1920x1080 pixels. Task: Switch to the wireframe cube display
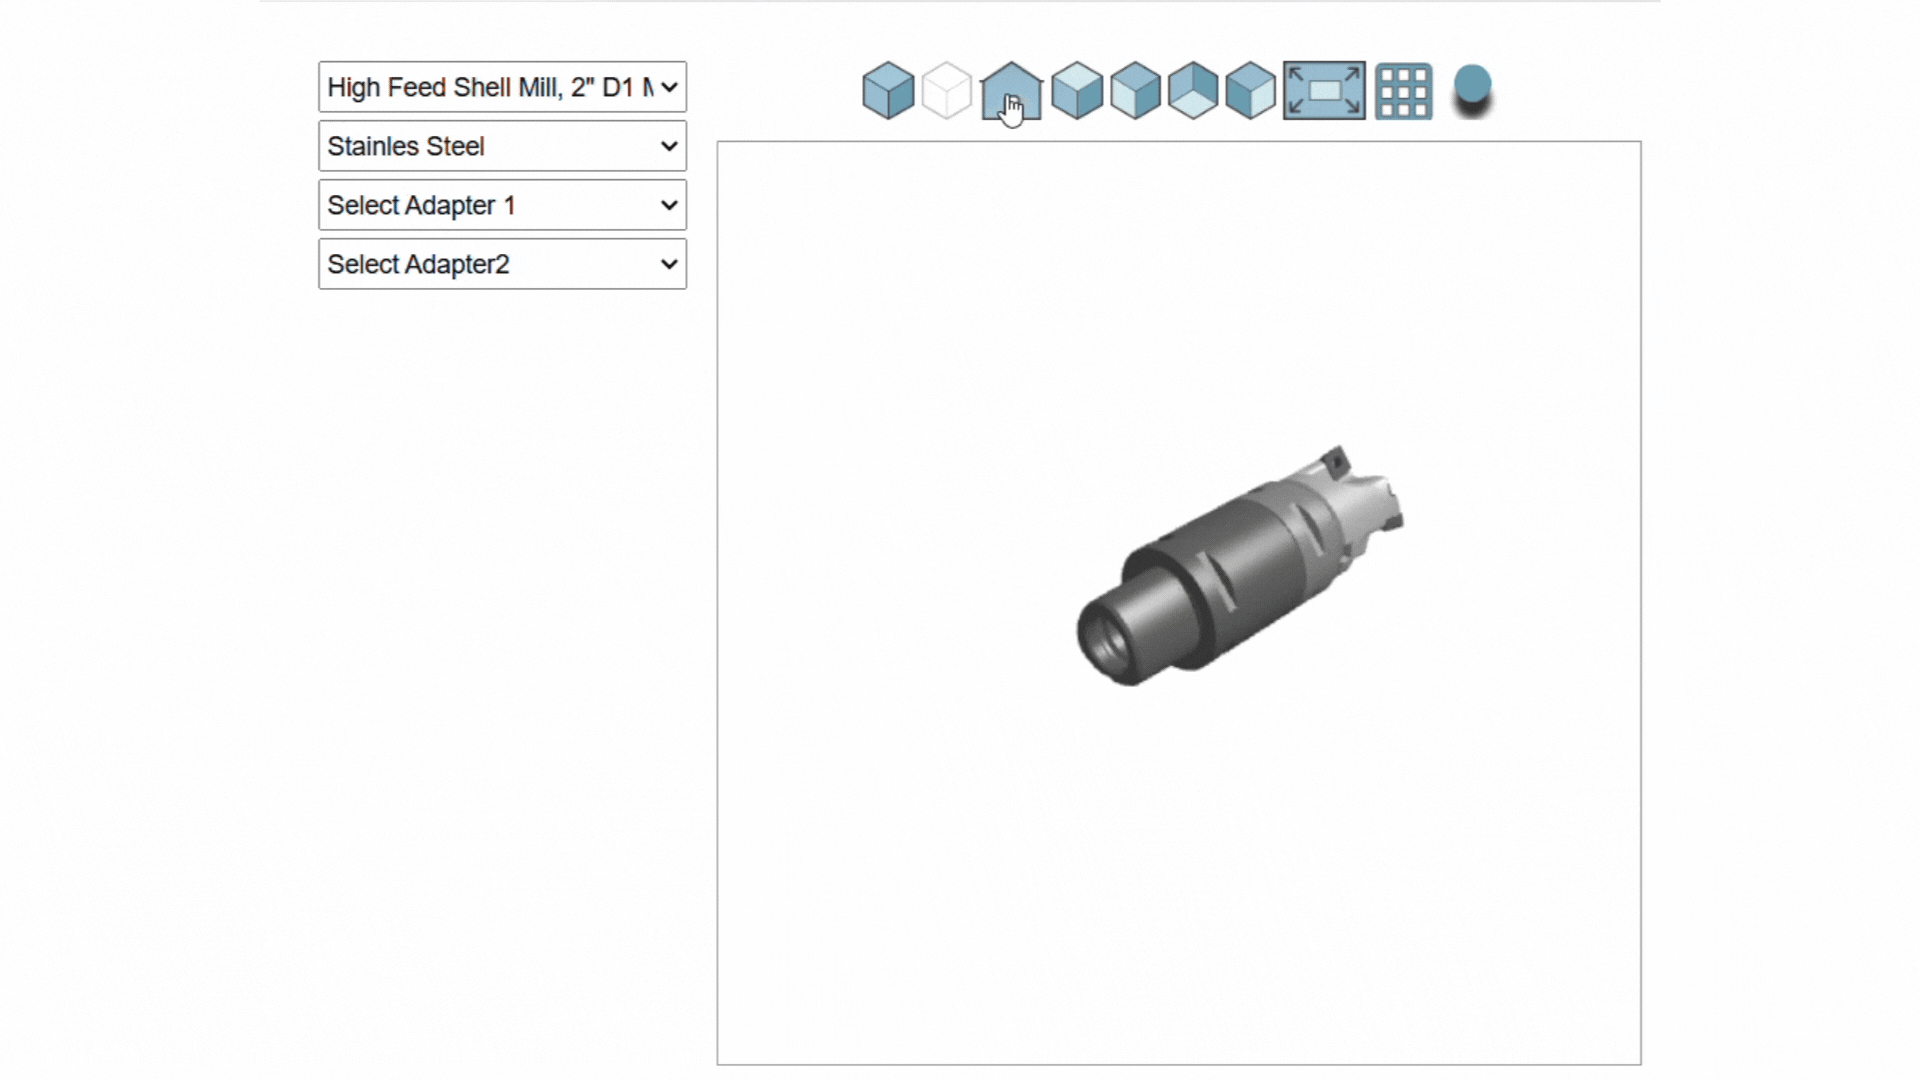[x=946, y=91]
